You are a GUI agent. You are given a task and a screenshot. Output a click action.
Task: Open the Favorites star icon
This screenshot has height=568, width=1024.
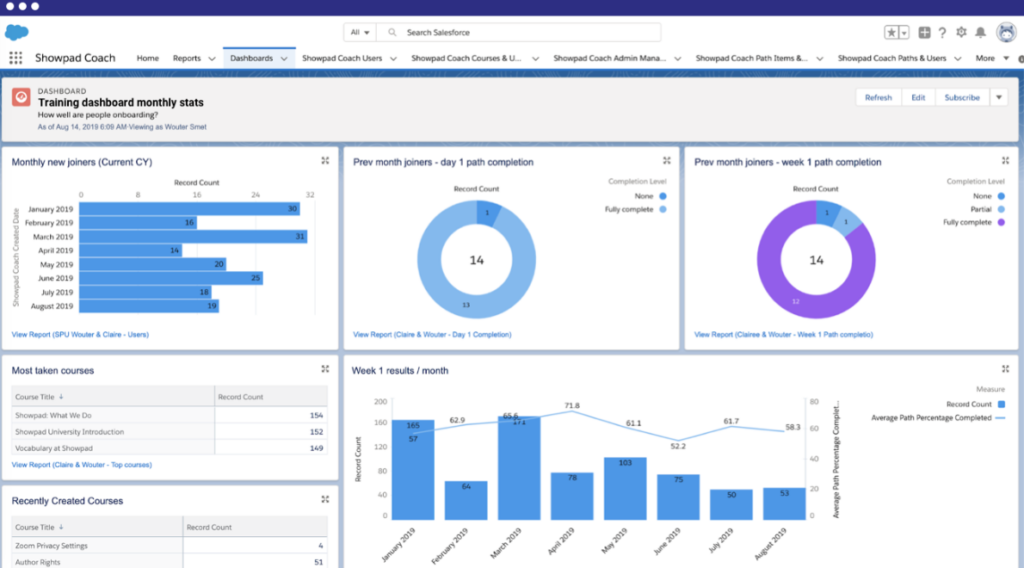click(x=891, y=32)
